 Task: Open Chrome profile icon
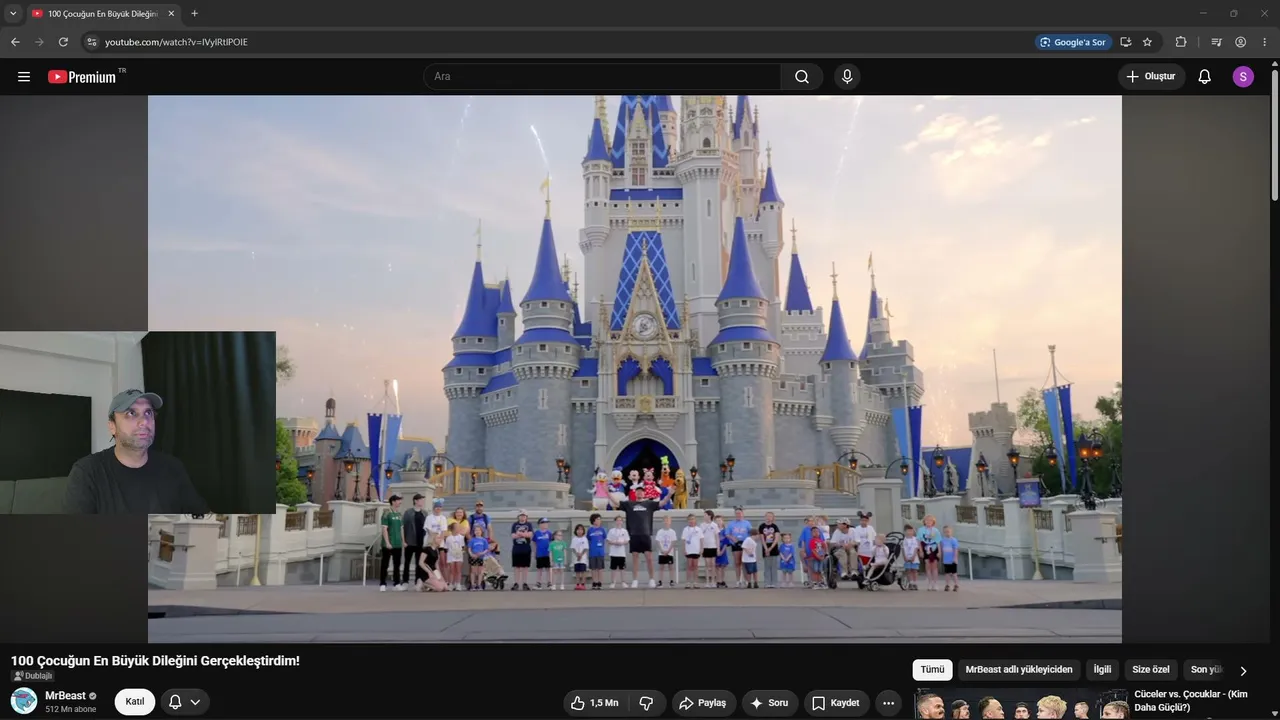(x=1240, y=42)
